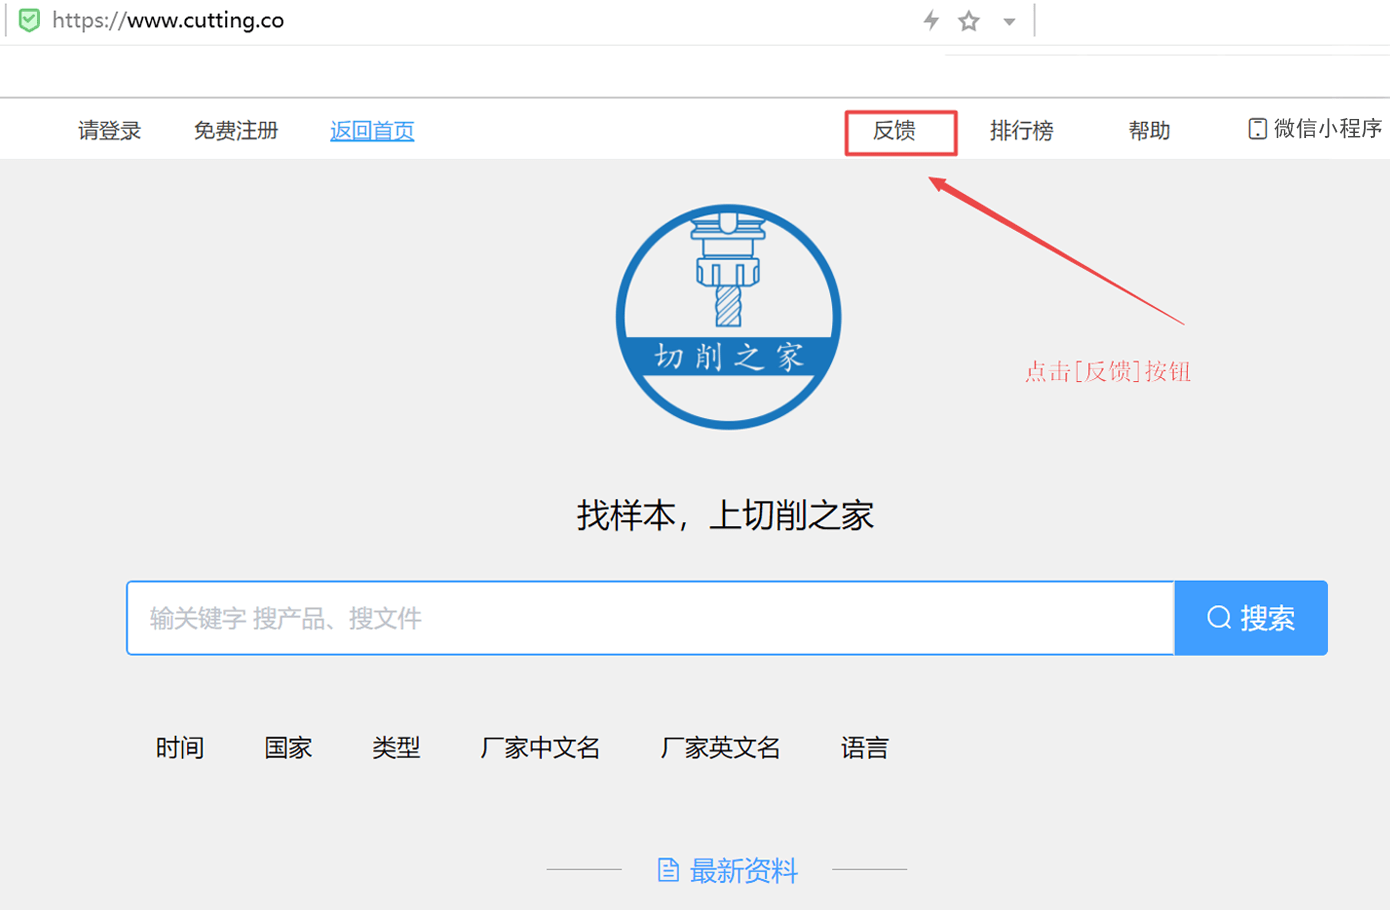The width and height of the screenshot is (1390, 910).
Task: Open the 请登录 login link
Action: [110, 130]
